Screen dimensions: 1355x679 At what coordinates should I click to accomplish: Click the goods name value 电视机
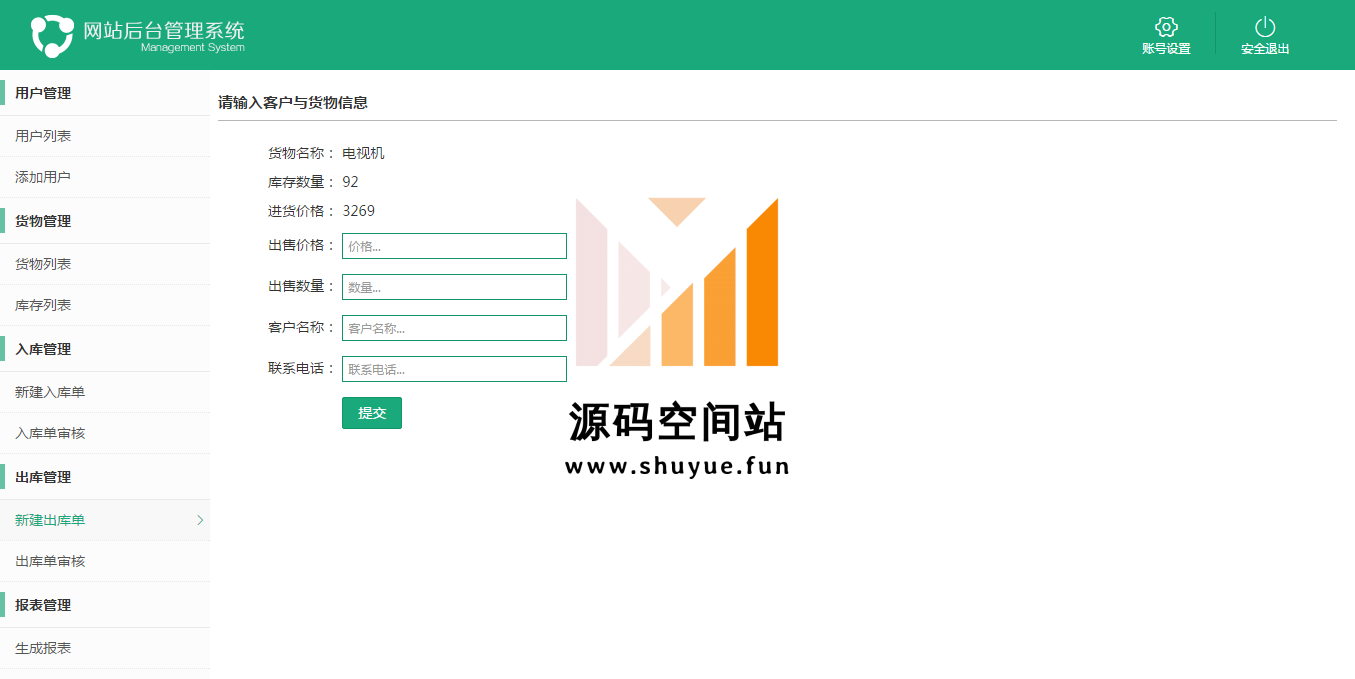pos(363,153)
